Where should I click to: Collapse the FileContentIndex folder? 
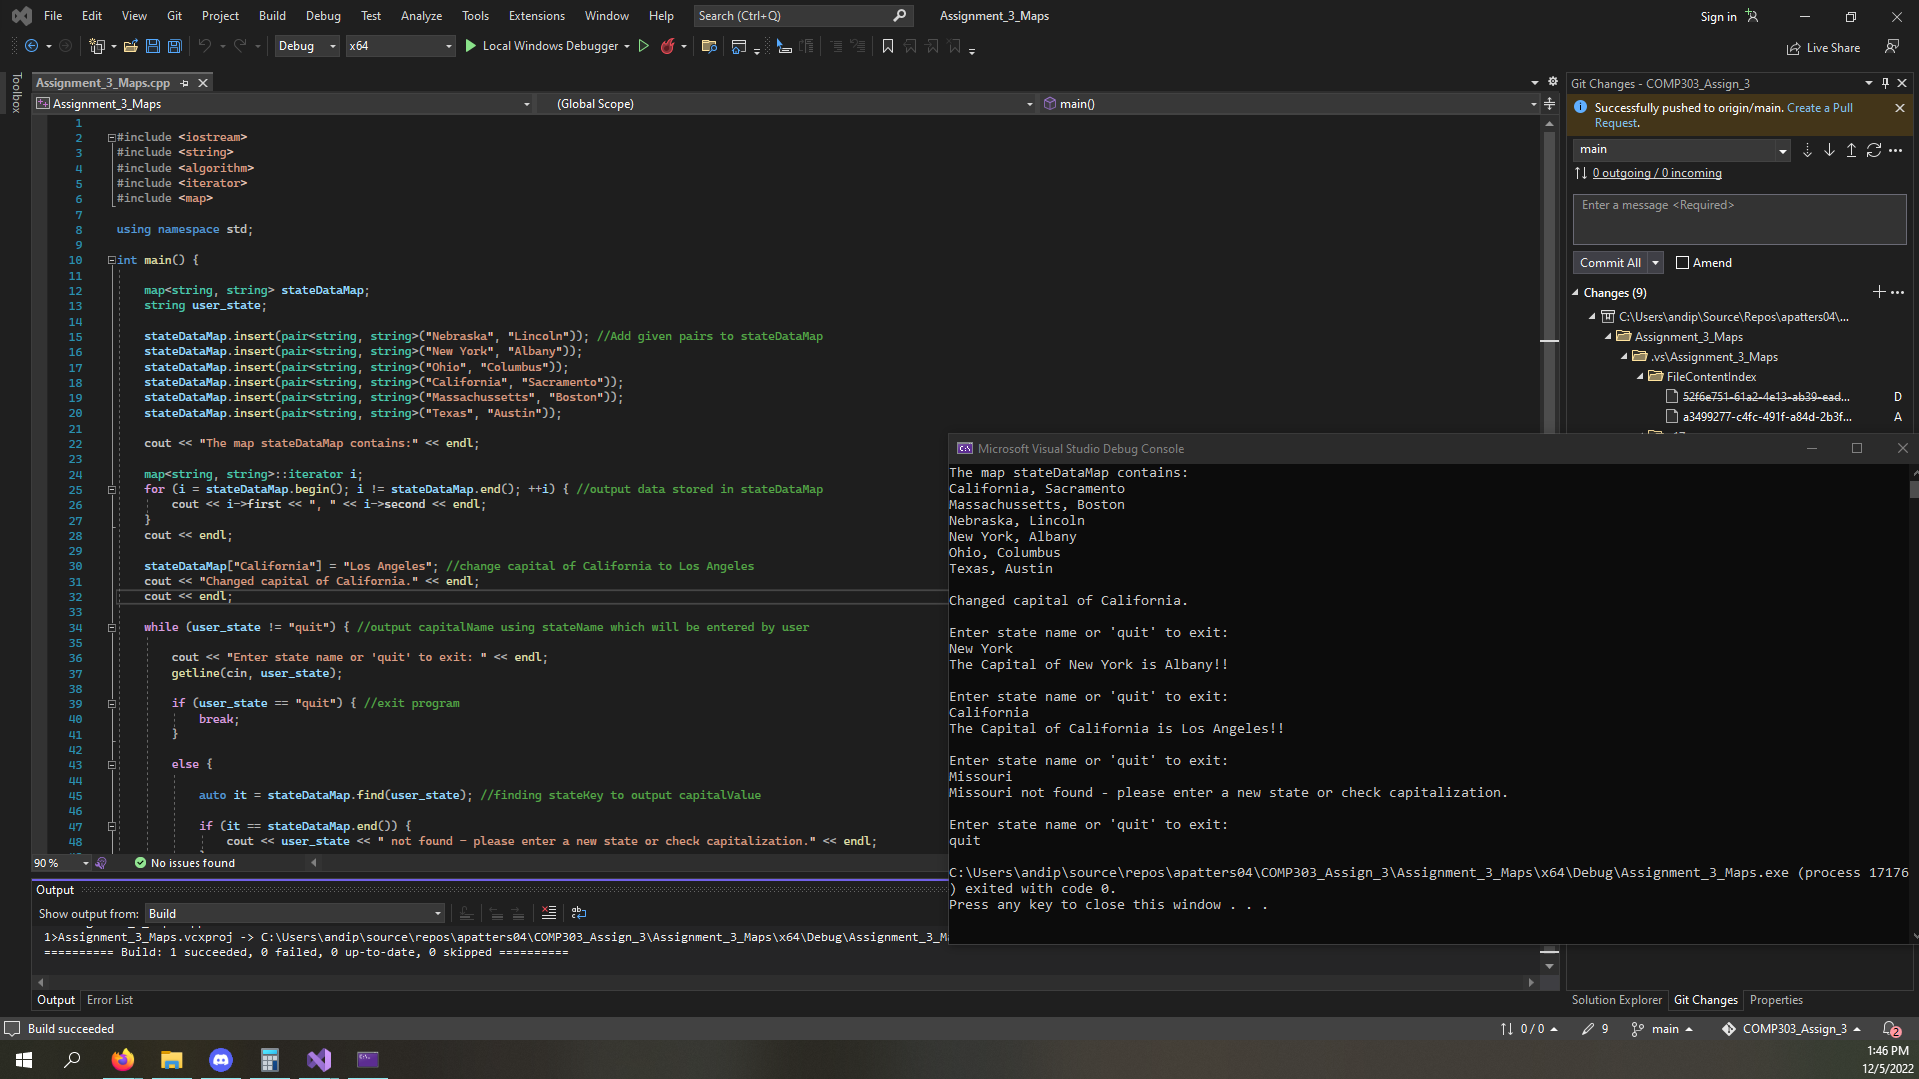[x=1640, y=377]
